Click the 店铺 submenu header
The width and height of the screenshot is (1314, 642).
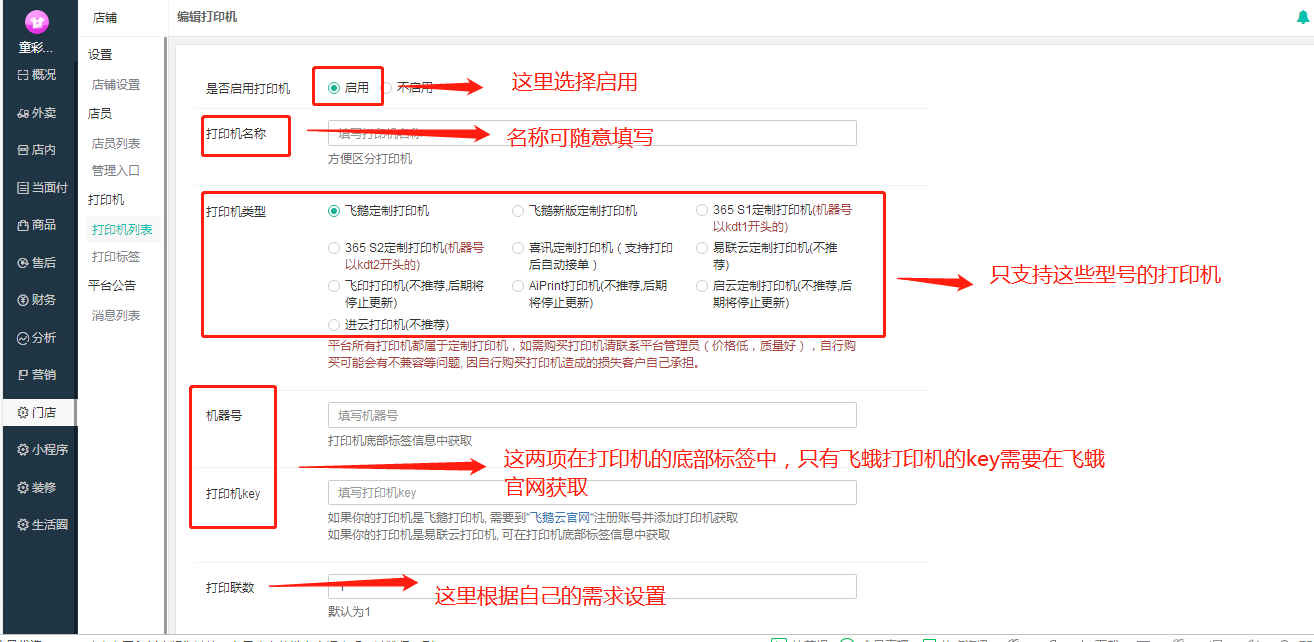coord(105,17)
